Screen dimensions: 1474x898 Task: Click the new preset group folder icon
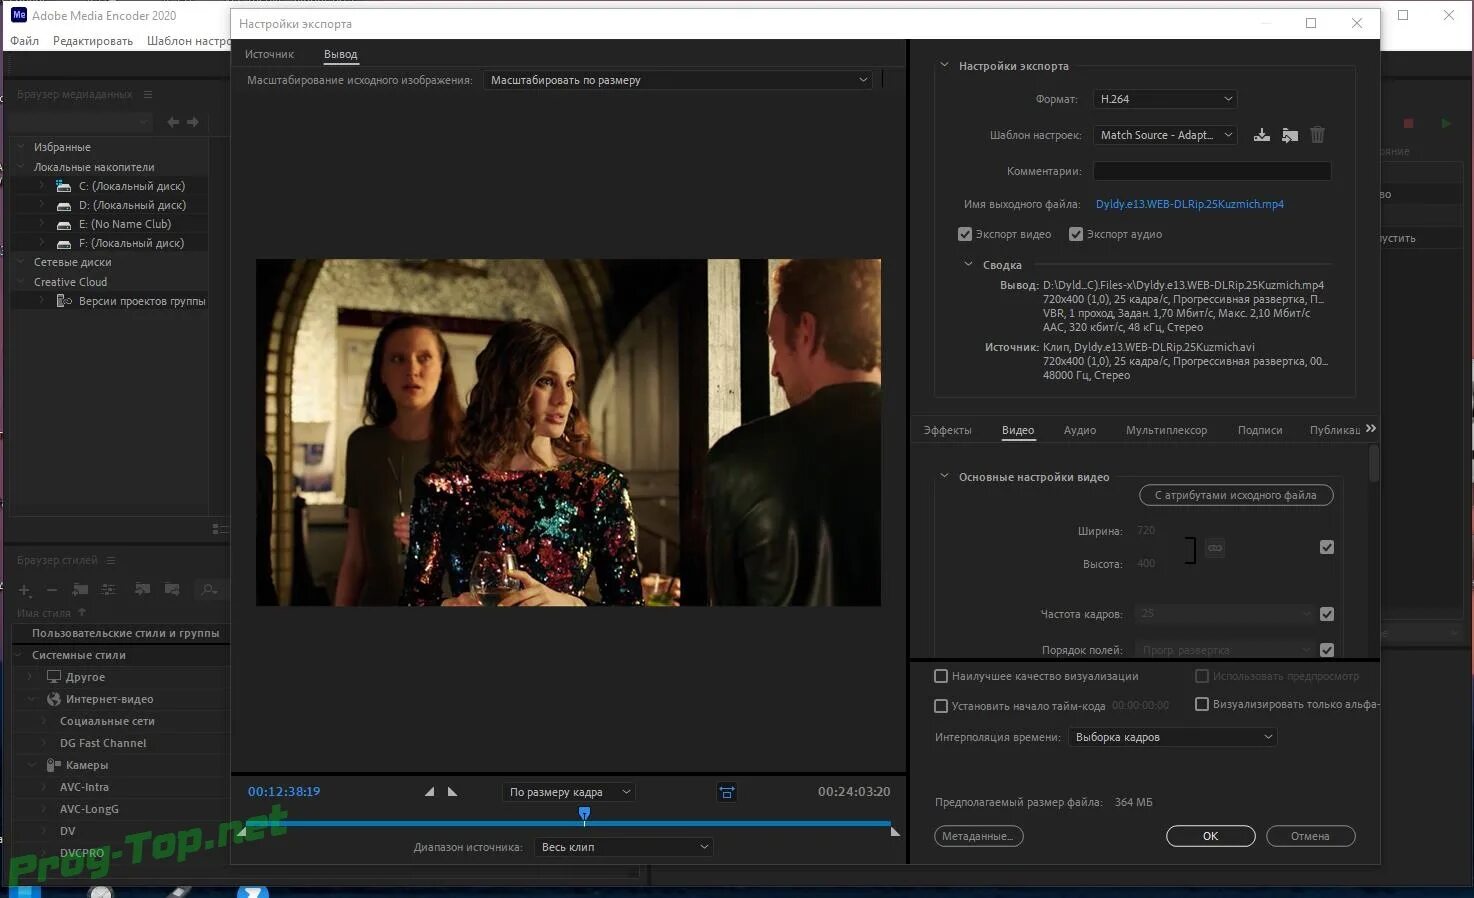(x=81, y=590)
